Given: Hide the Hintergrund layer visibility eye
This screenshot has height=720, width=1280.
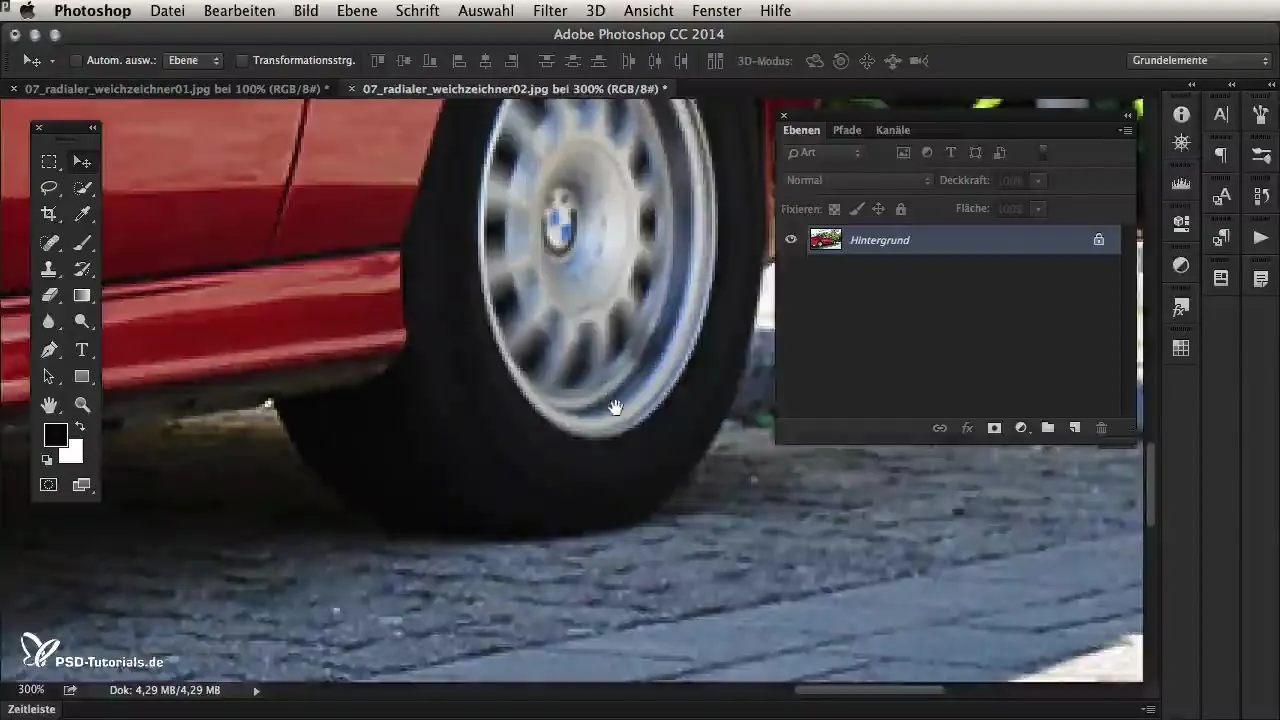Looking at the screenshot, I should (791, 240).
